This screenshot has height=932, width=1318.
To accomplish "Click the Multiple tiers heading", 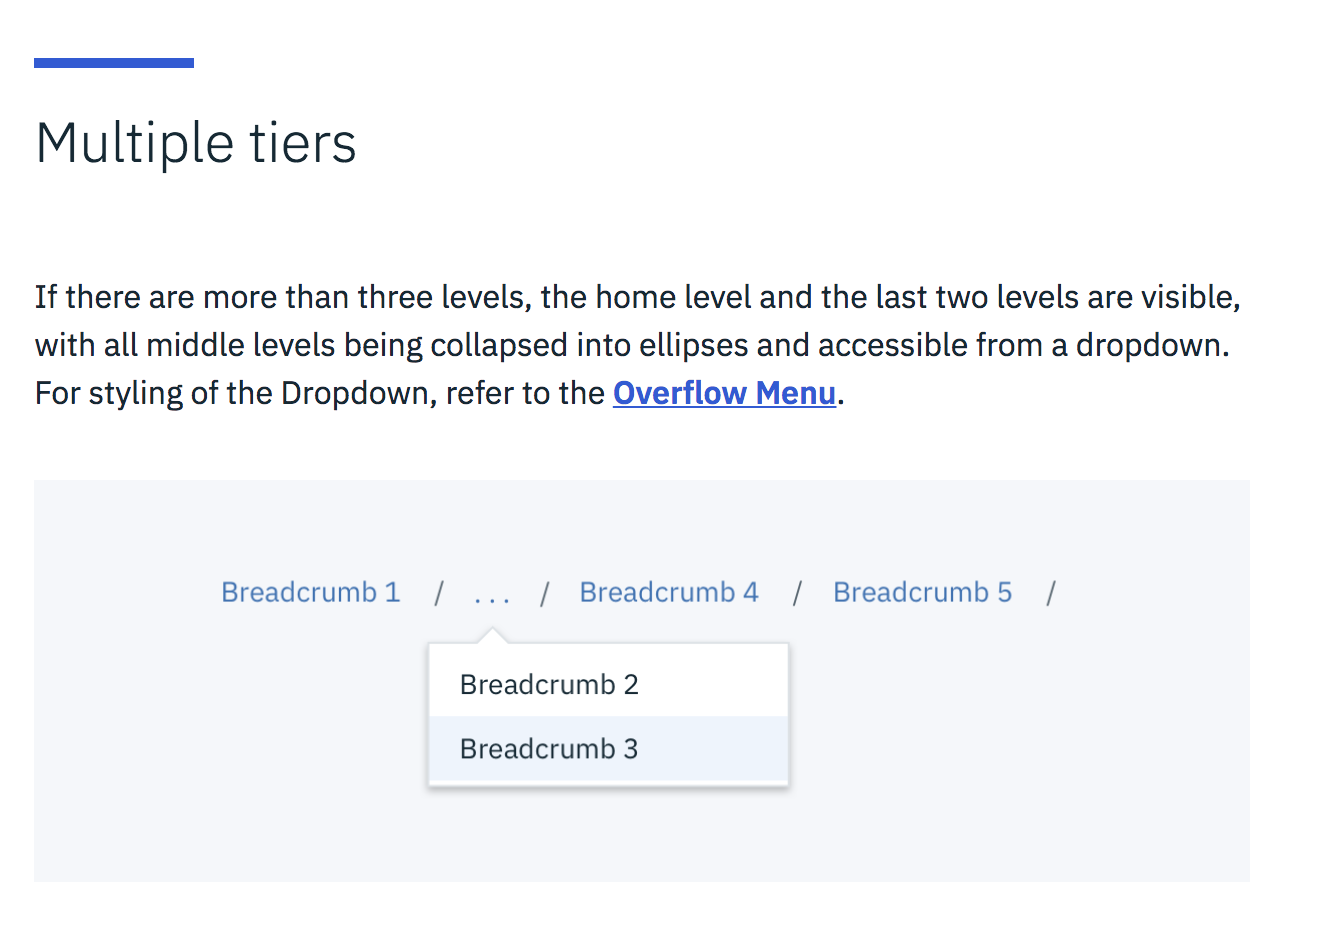I will point(196,143).
